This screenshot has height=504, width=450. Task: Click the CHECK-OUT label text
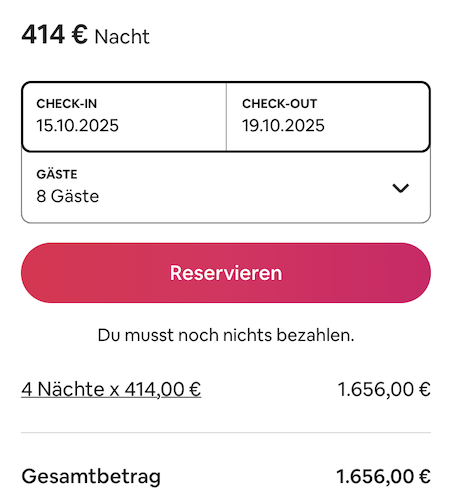click(x=280, y=104)
